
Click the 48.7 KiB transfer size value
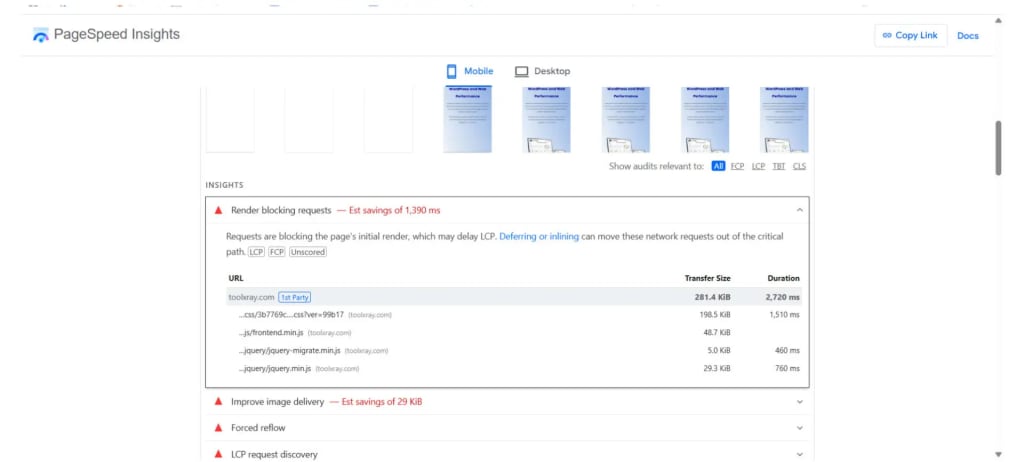716,333
